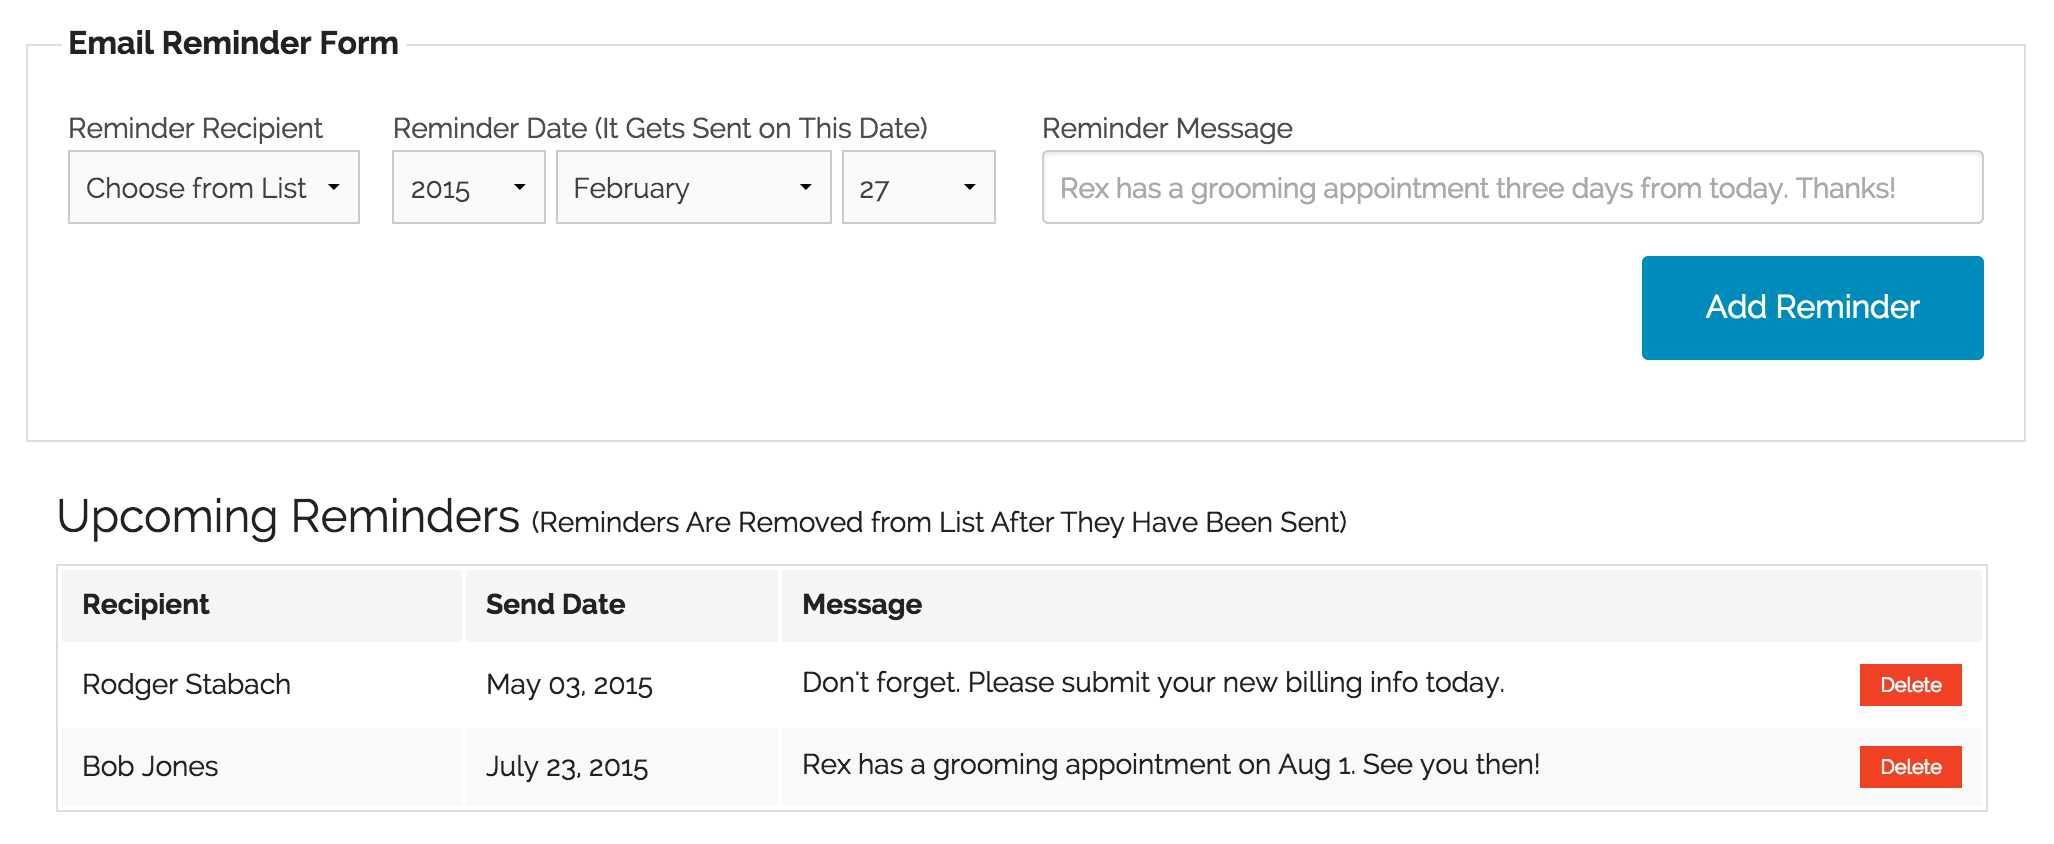Click the Email Reminder Form legend title
2054x844 pixels.
click(233, 43)
